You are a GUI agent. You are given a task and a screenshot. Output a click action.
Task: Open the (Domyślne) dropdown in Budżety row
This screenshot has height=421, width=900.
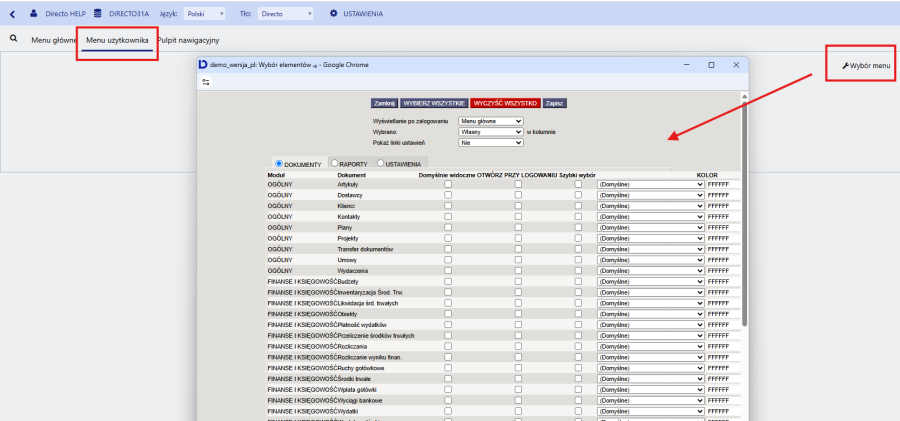click(650, 281)
